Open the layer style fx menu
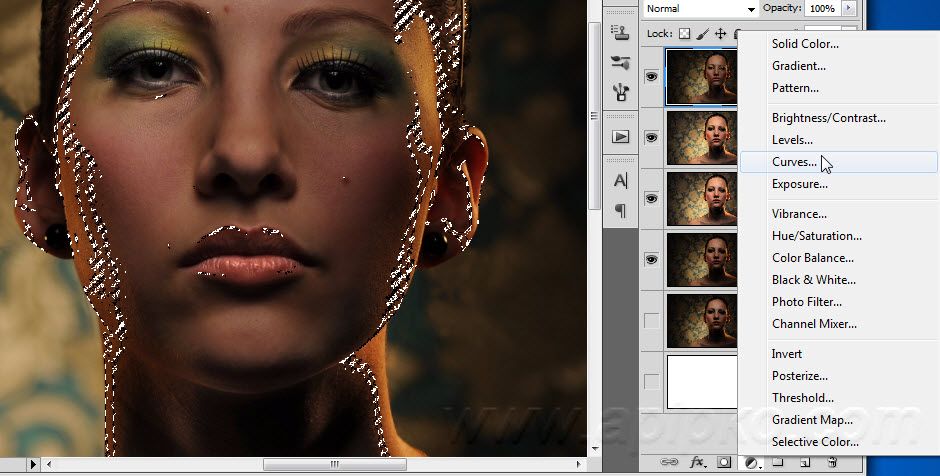Viewport: 940px width, 476px height. (x=697, y=462)
